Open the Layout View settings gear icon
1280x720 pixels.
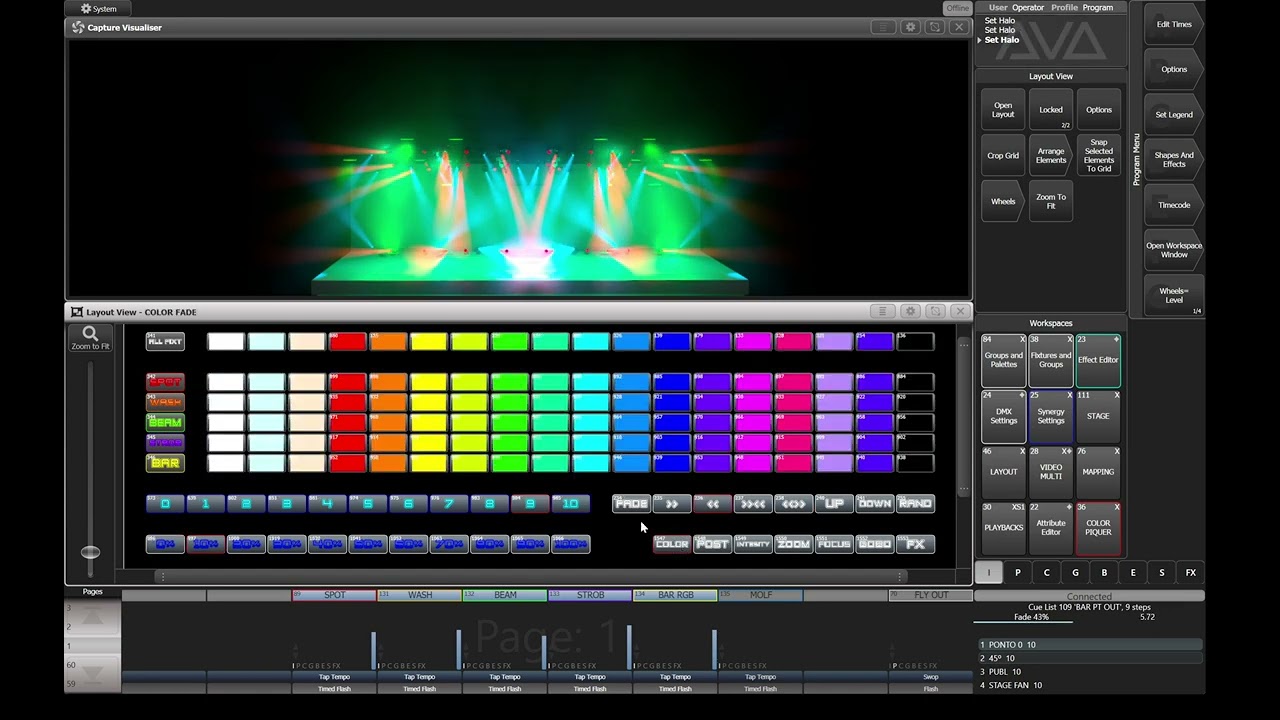tap(910, 311)
